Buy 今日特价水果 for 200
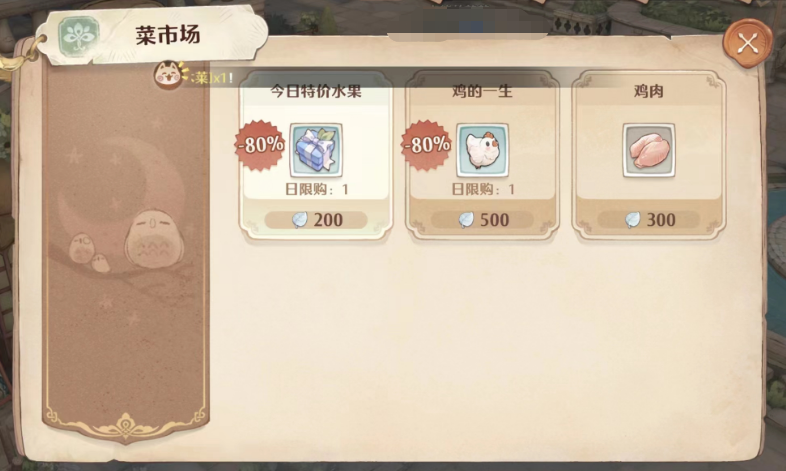The width and height of the screenshot is (786, 471). [x=316, y=220]
